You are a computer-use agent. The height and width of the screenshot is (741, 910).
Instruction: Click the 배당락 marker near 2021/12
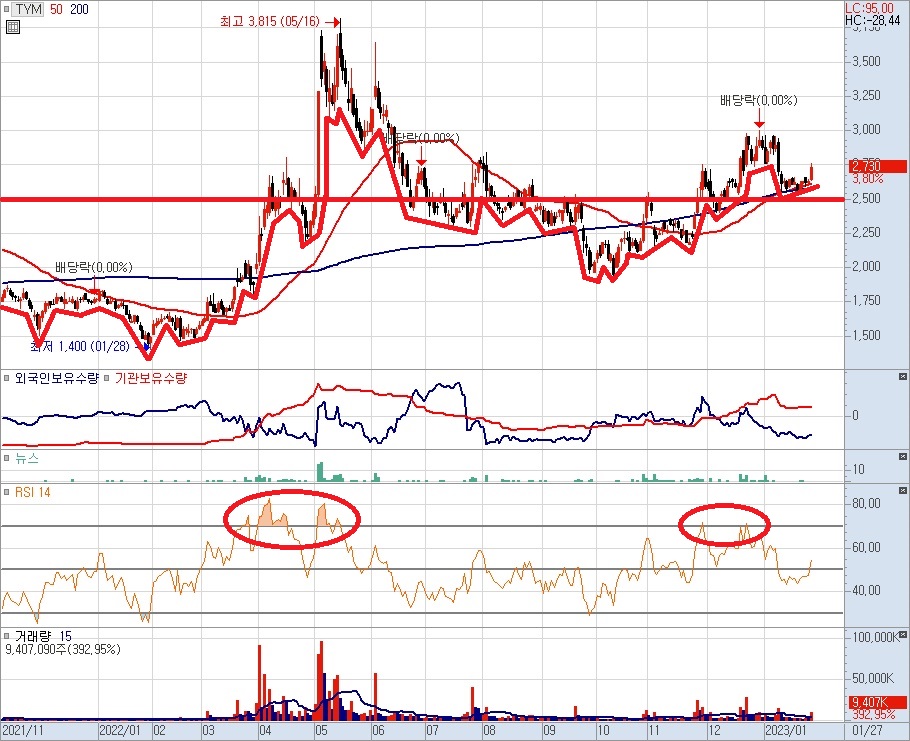94,268
